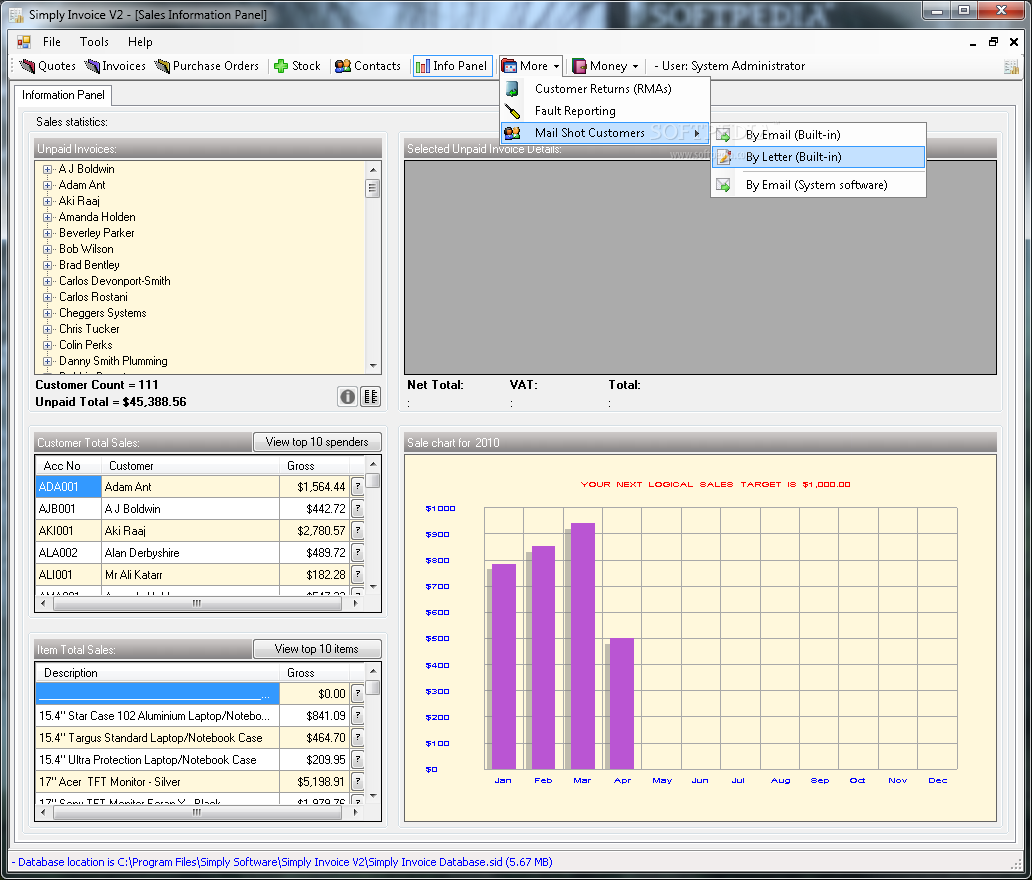This screenshot has height=880, width=1032.
Task: Click By Email (Built-in) envelope icon
Action: point(723,135)
